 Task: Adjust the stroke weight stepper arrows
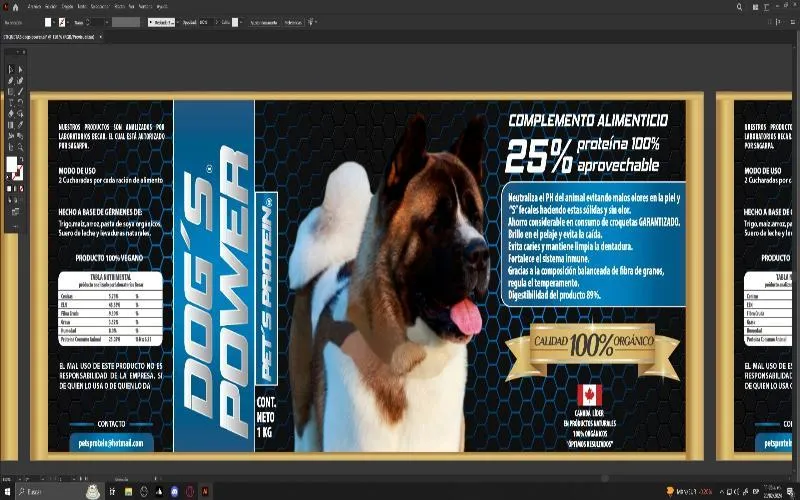pyautogui.click(x=87, y=22)
